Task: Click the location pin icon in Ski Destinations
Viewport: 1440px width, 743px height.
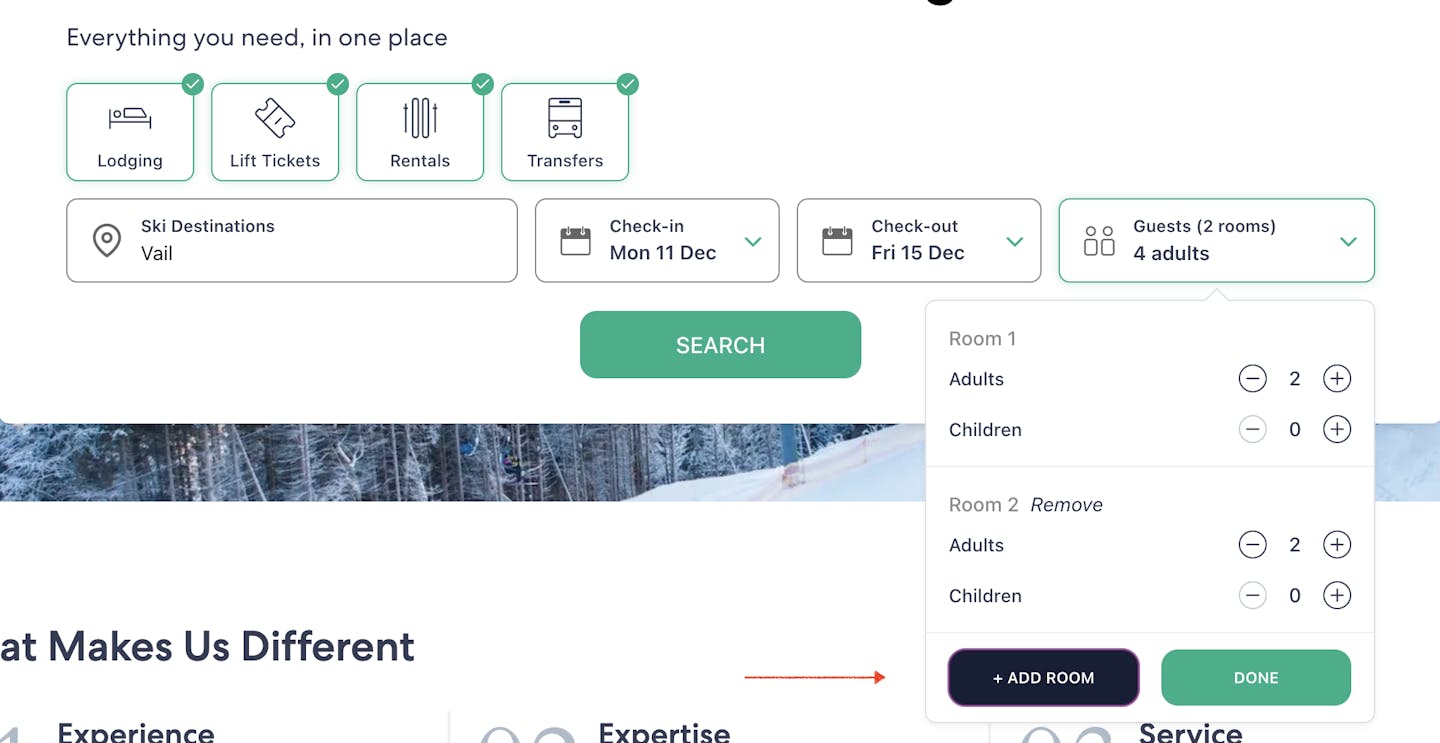Action: click(x=107, y=241)
